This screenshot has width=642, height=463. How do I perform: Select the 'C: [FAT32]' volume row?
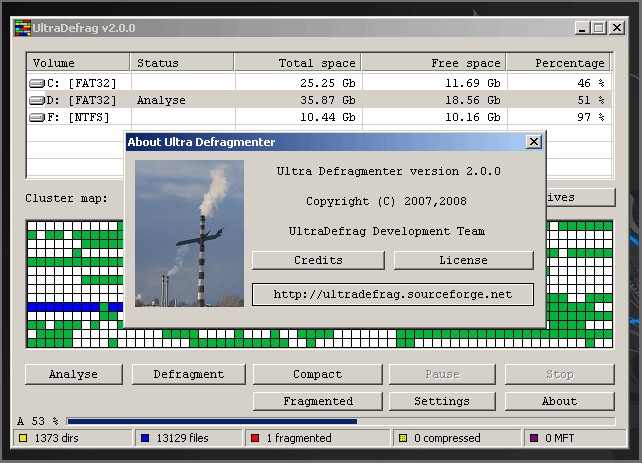point(319,84)
